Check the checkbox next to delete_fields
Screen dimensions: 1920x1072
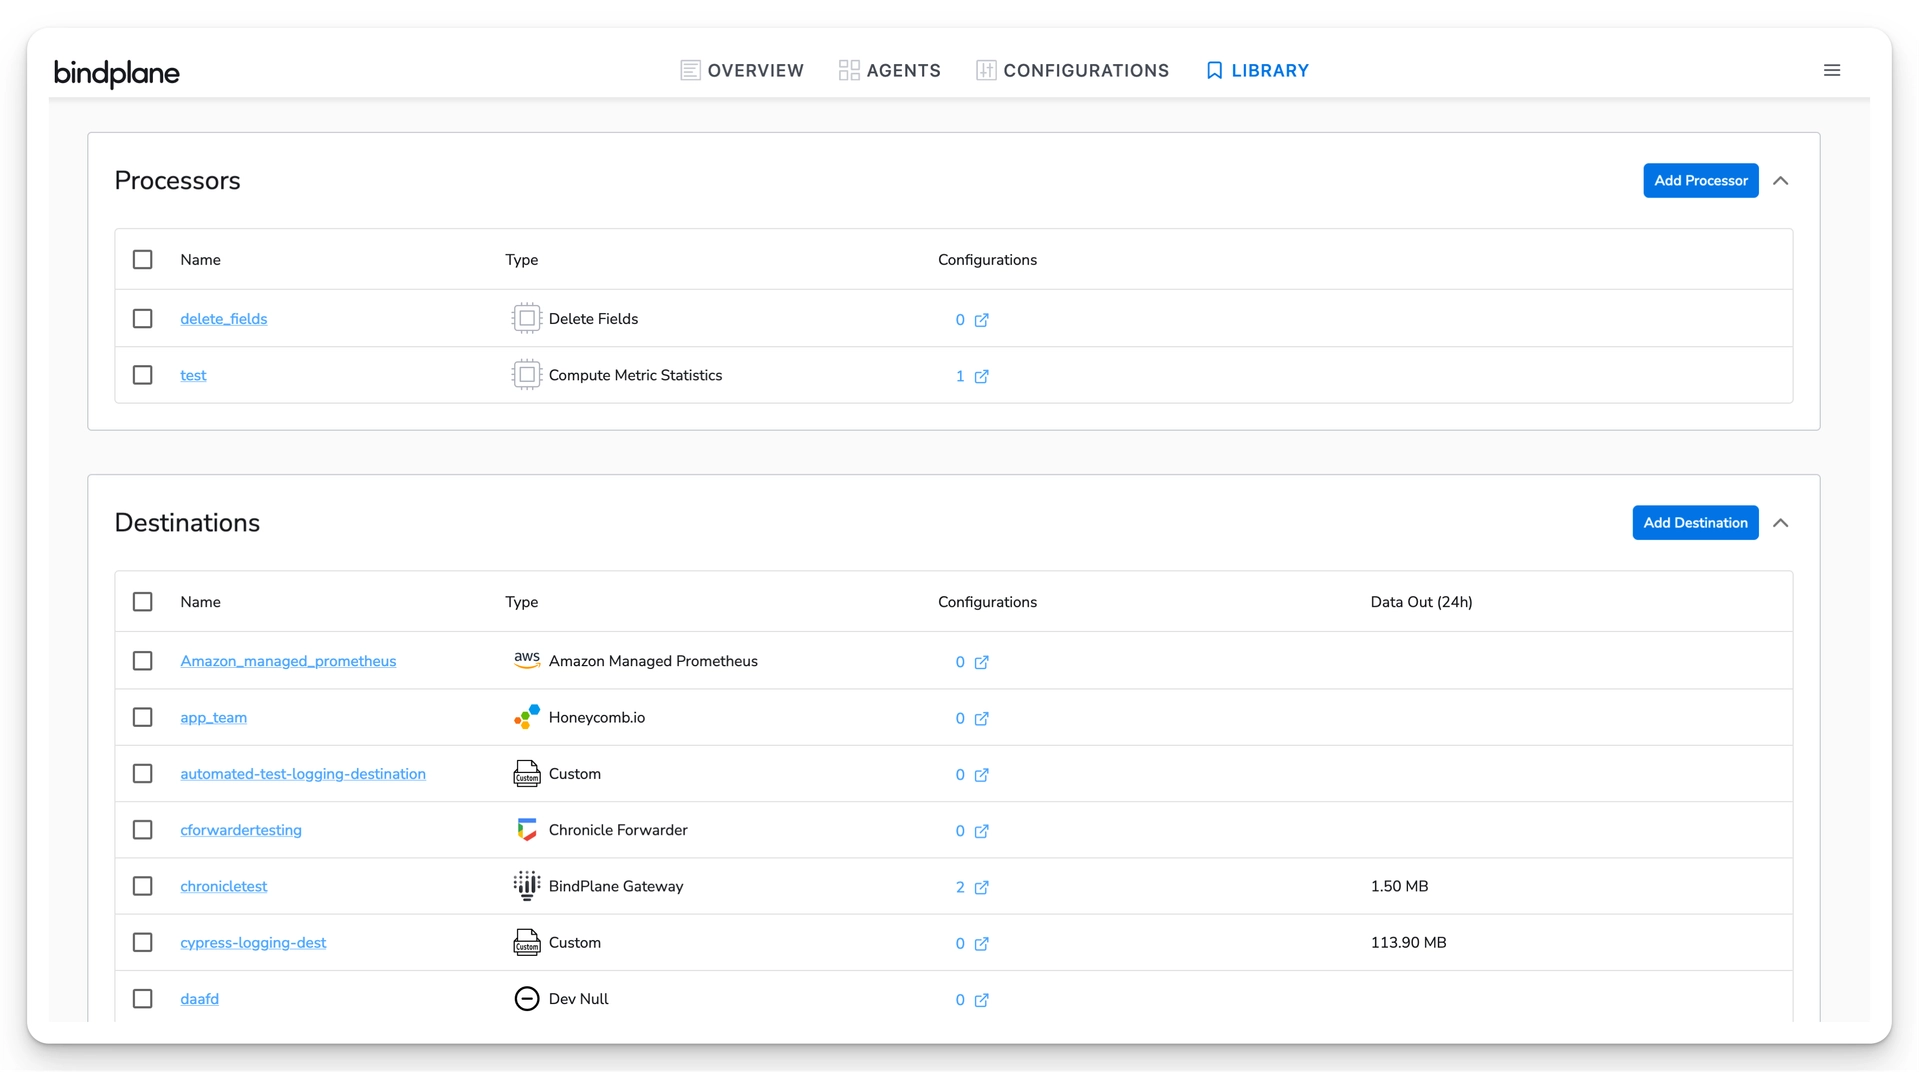[x=143, y=318]
